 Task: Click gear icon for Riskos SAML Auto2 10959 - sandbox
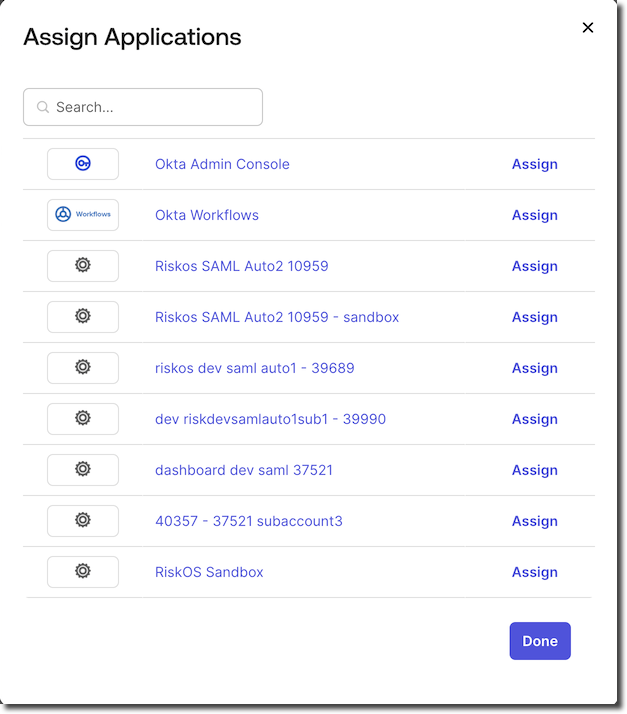(x=83, y=316)
